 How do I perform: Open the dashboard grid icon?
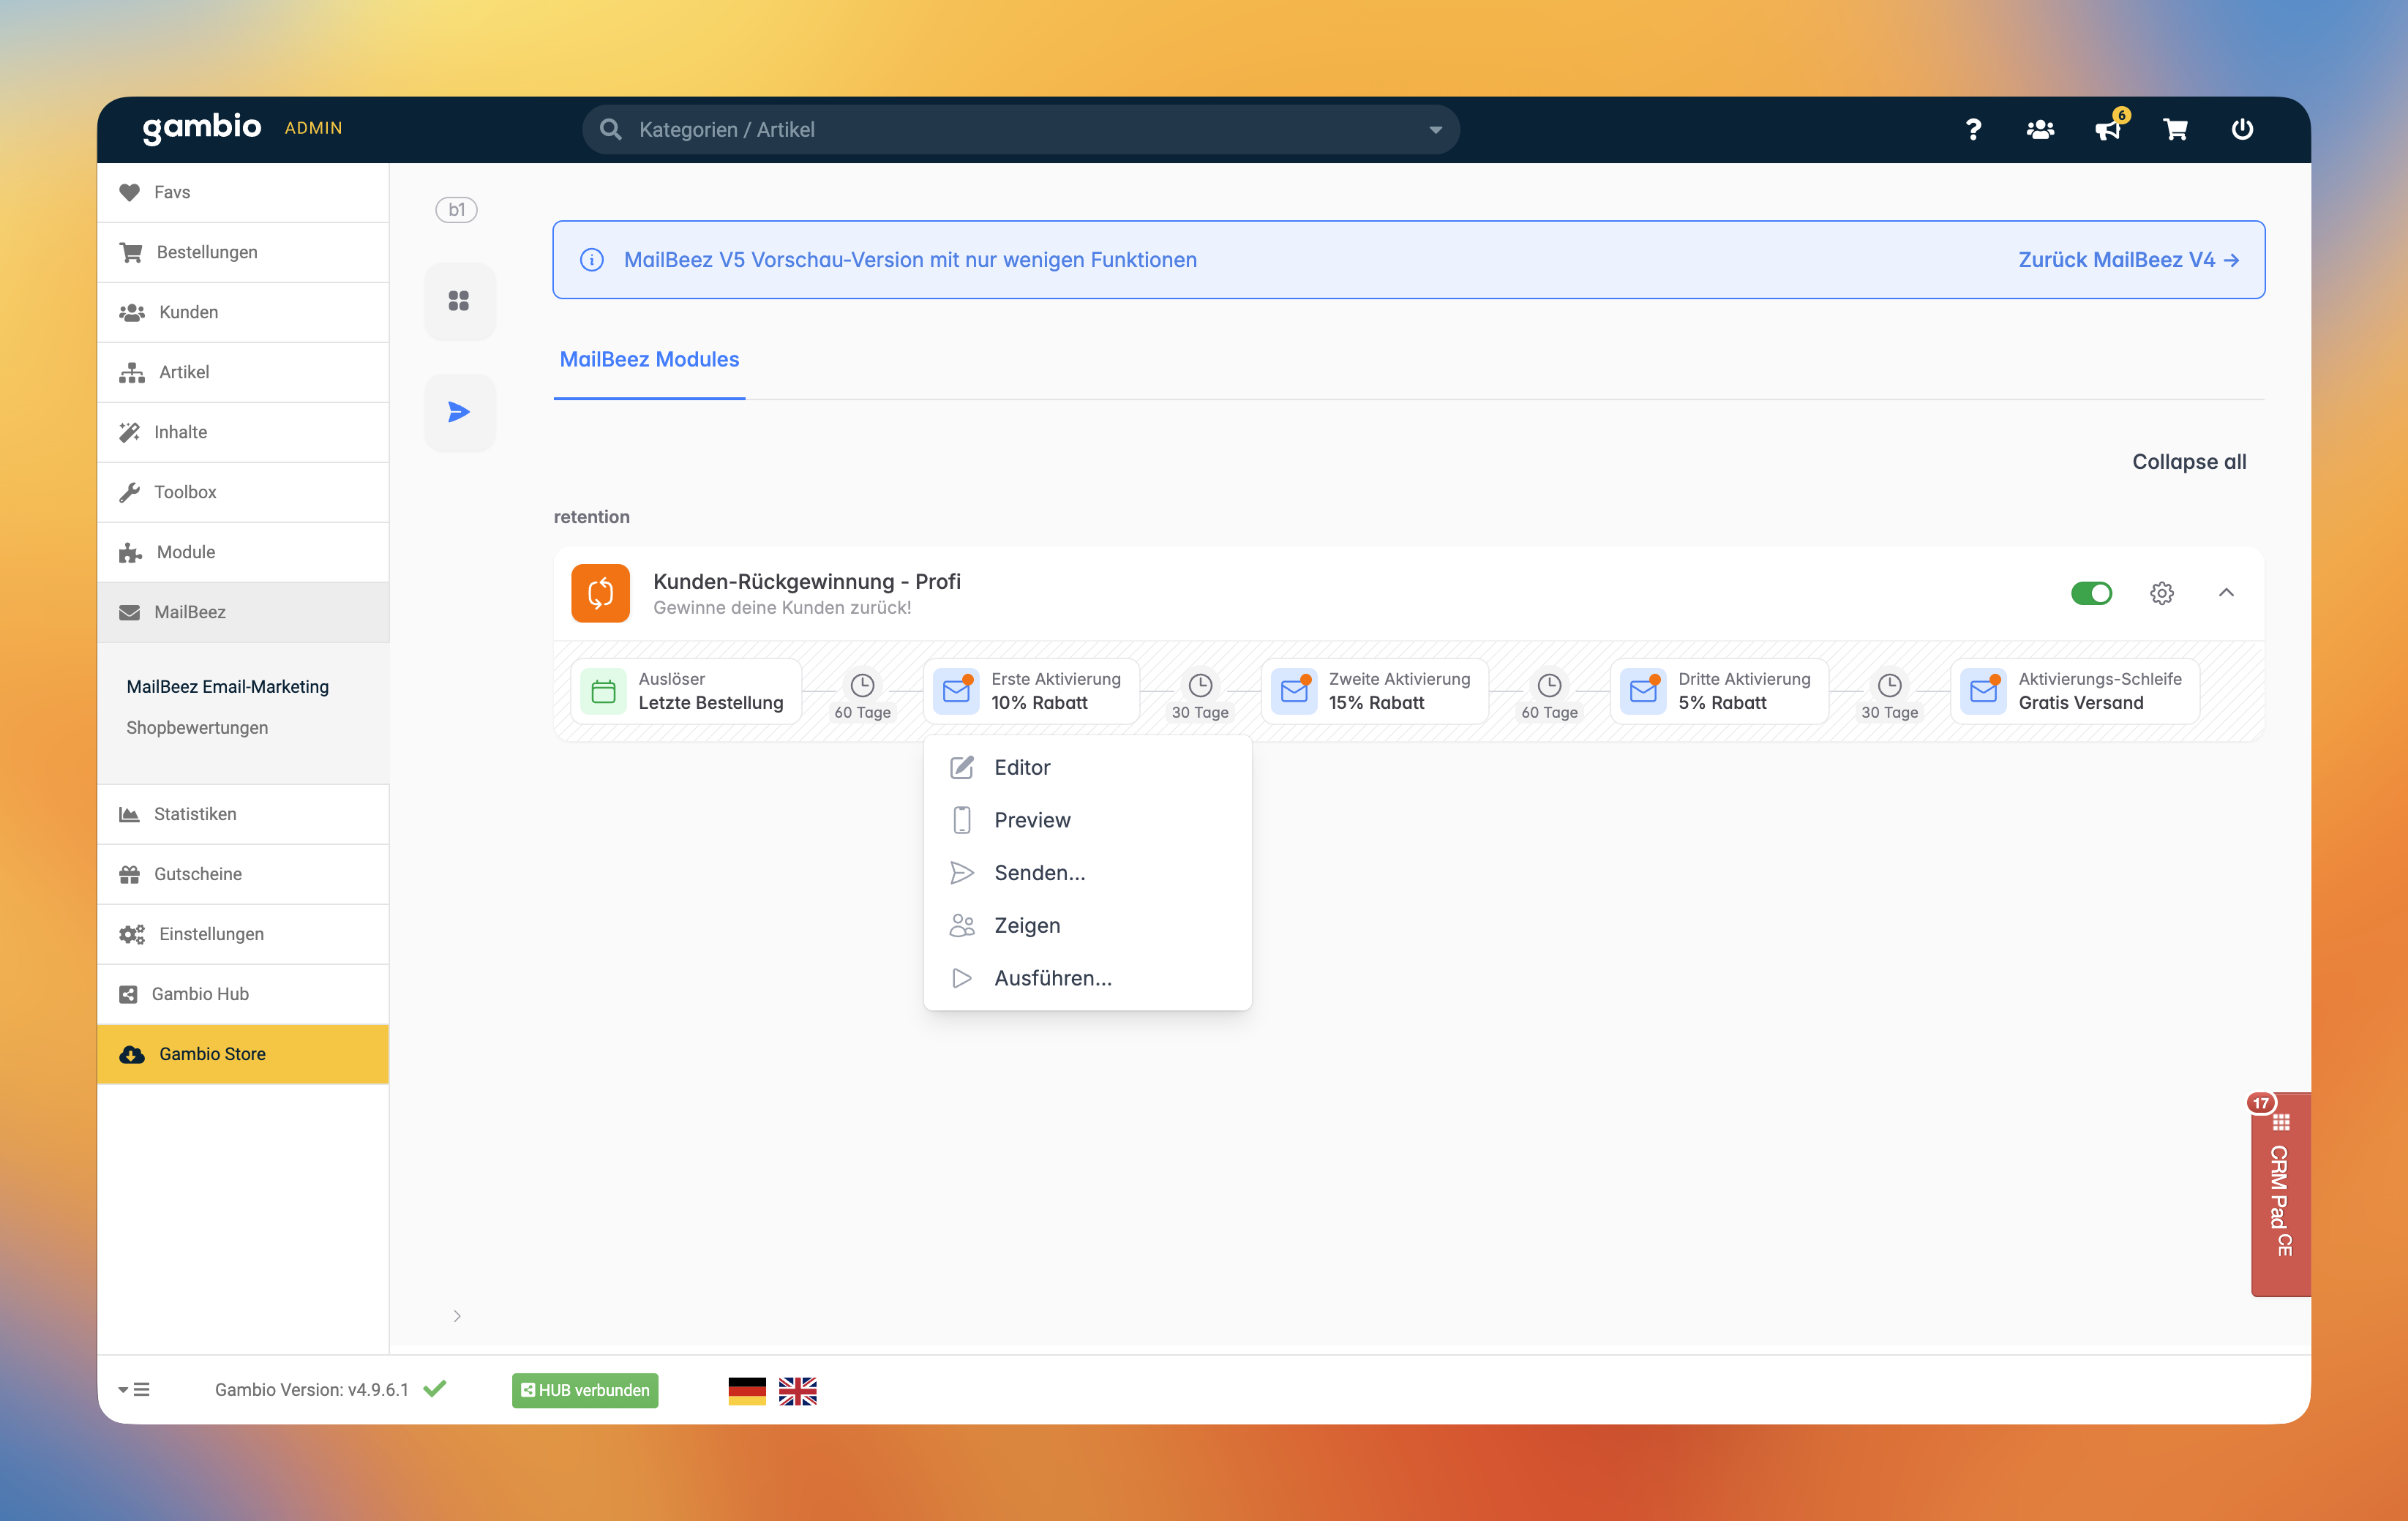point(459,301)
